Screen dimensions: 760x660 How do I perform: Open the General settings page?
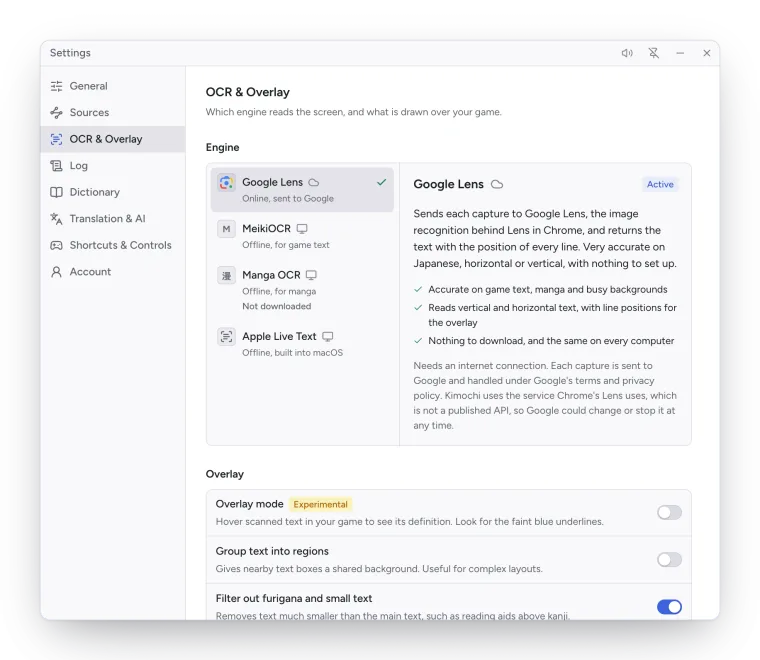pos(112,86)
